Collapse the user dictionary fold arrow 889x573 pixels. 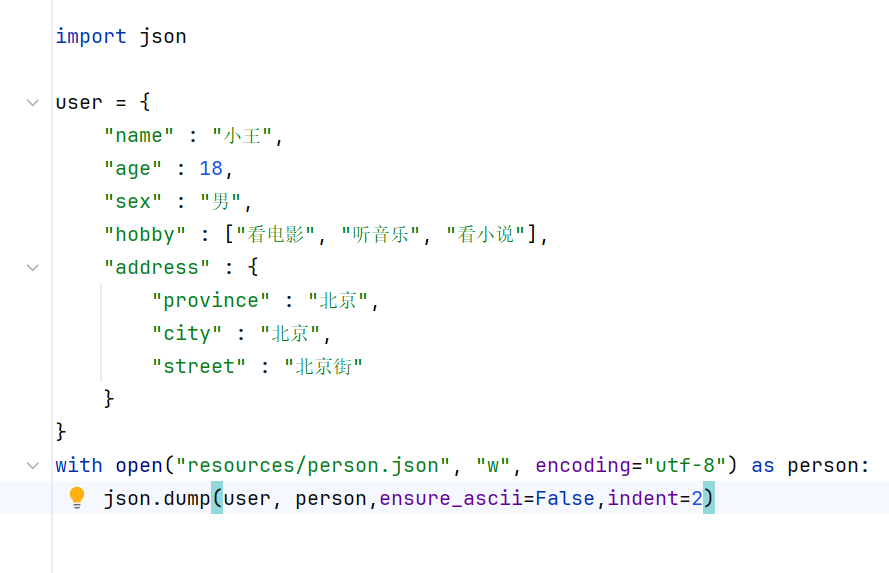coord(33,103)
